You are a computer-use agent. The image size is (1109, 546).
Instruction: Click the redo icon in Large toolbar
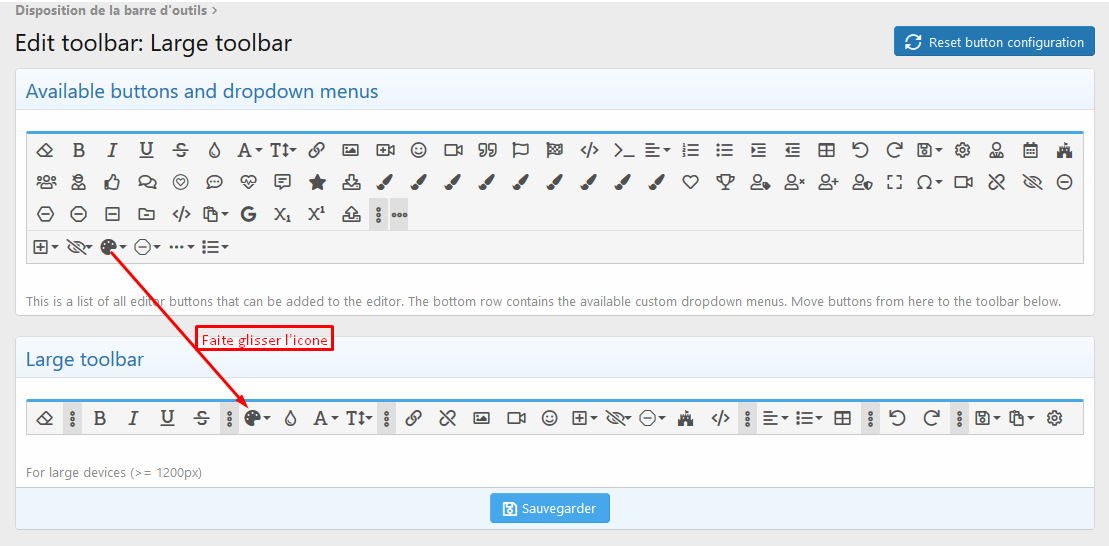coord(931,419)
